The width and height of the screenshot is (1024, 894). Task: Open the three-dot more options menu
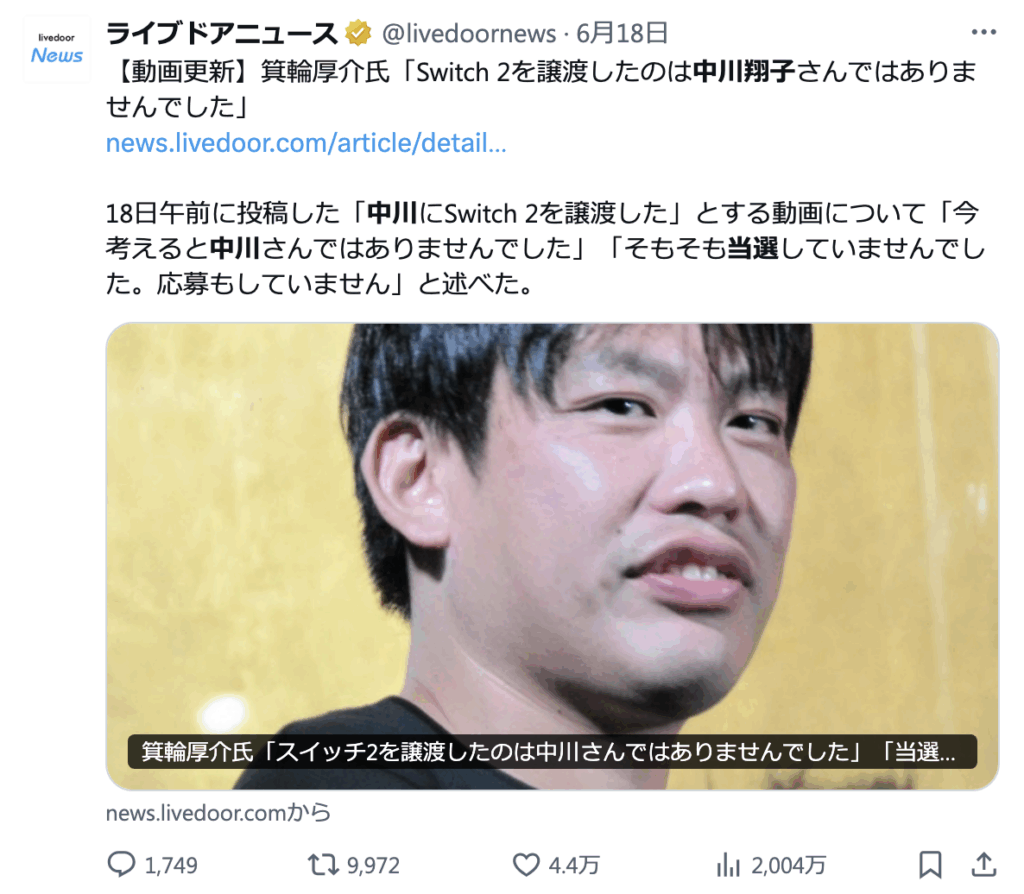983,32
